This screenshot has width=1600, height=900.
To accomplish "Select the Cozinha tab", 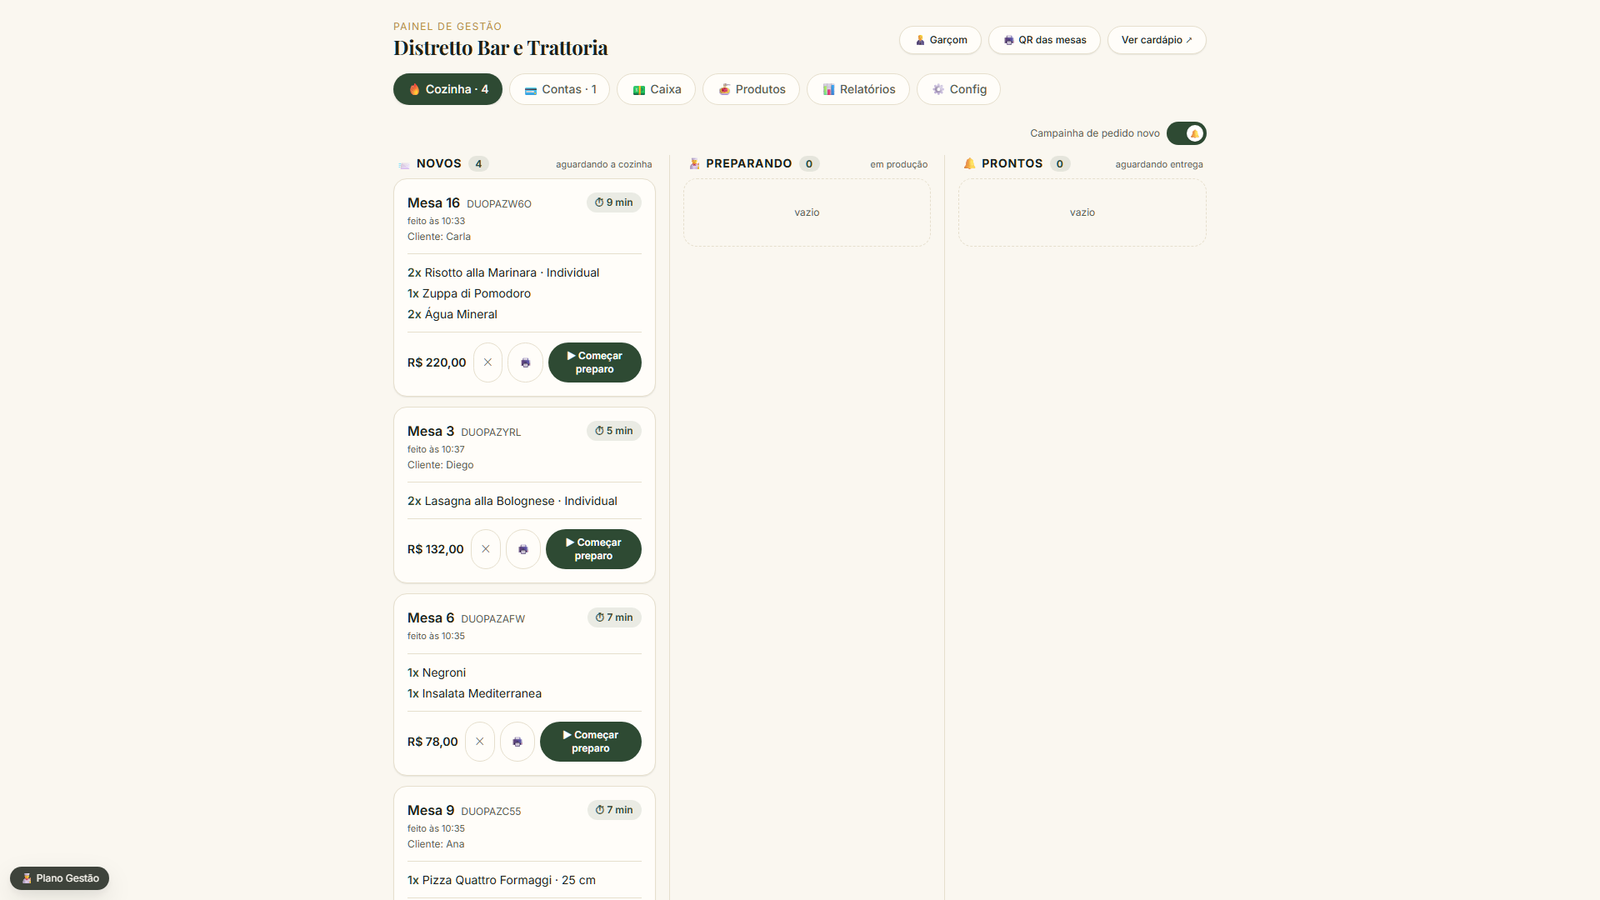I will (448, 89).
